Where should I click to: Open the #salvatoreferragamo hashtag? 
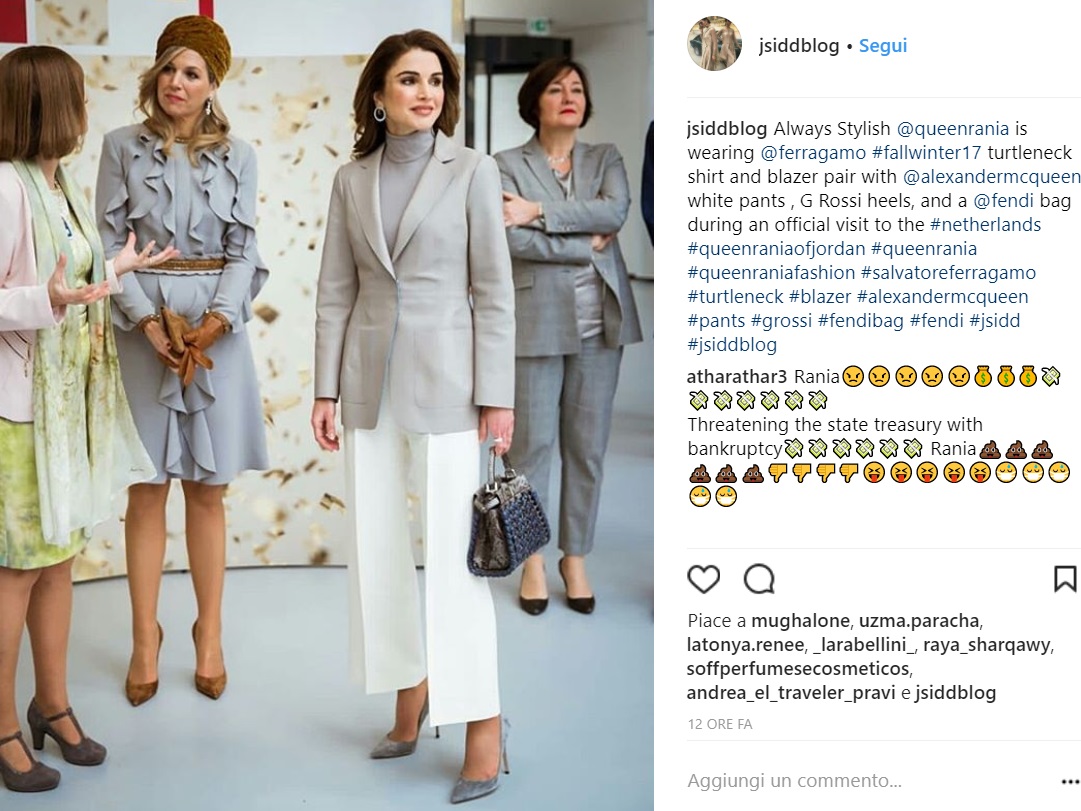pos(948,272)
